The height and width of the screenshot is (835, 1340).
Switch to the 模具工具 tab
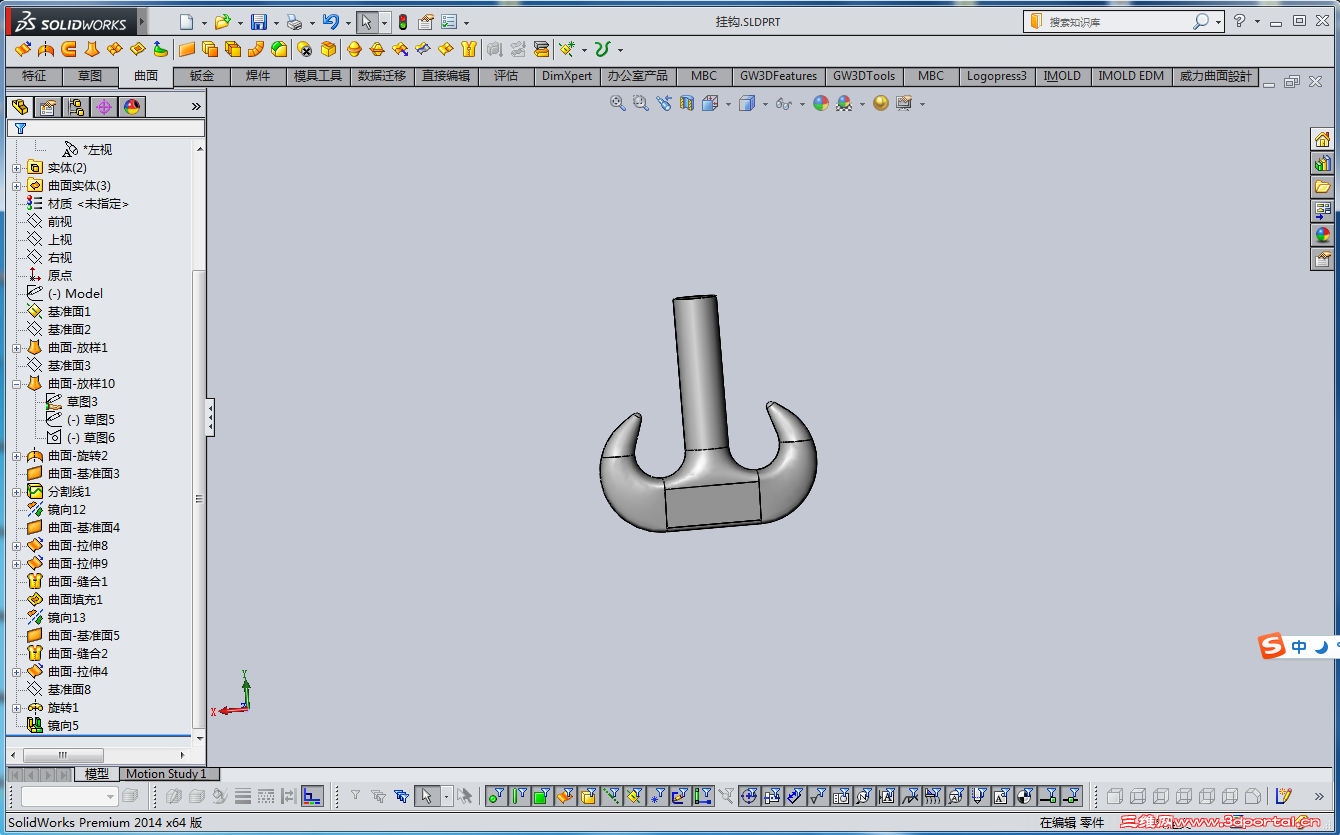coord(318,76)
